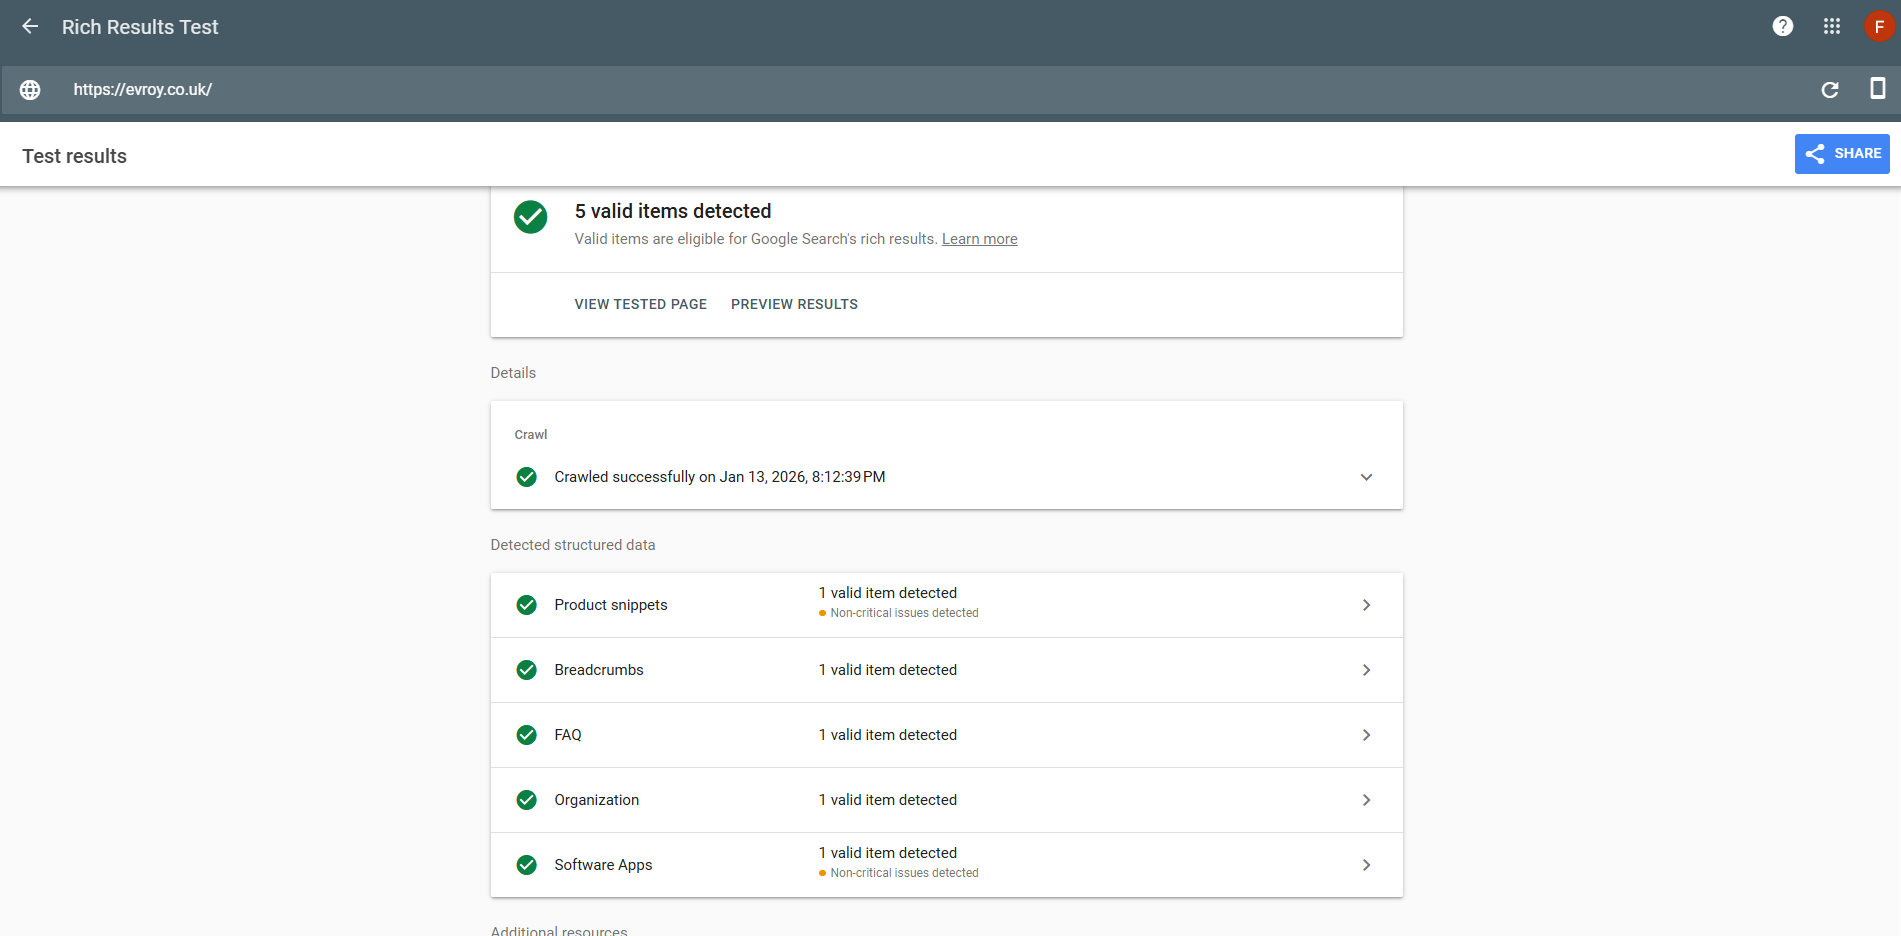Rerun the test with the refresh icon
This screenshot has width=1901, height=936.
1830,89
